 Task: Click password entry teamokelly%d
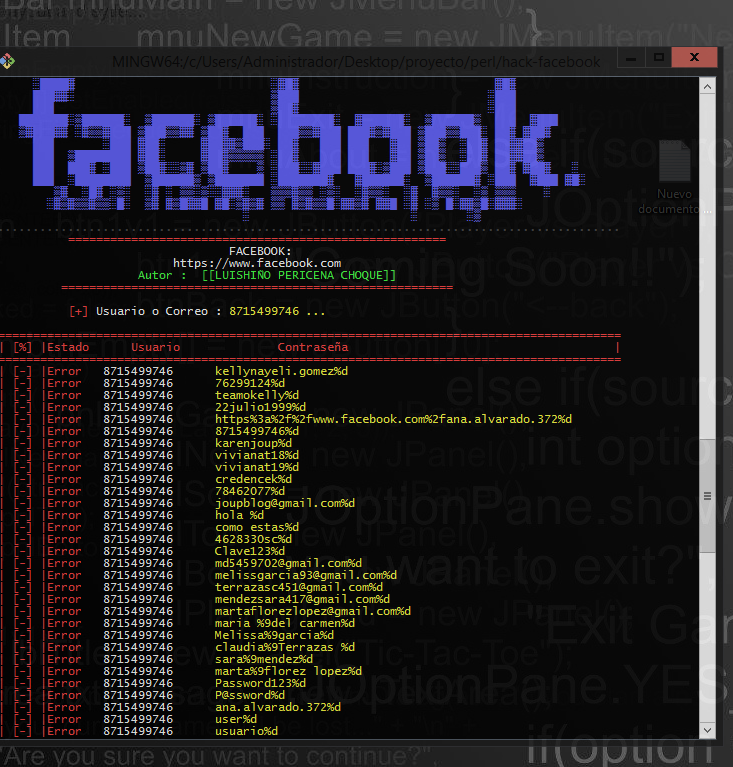tap(257, 395)
